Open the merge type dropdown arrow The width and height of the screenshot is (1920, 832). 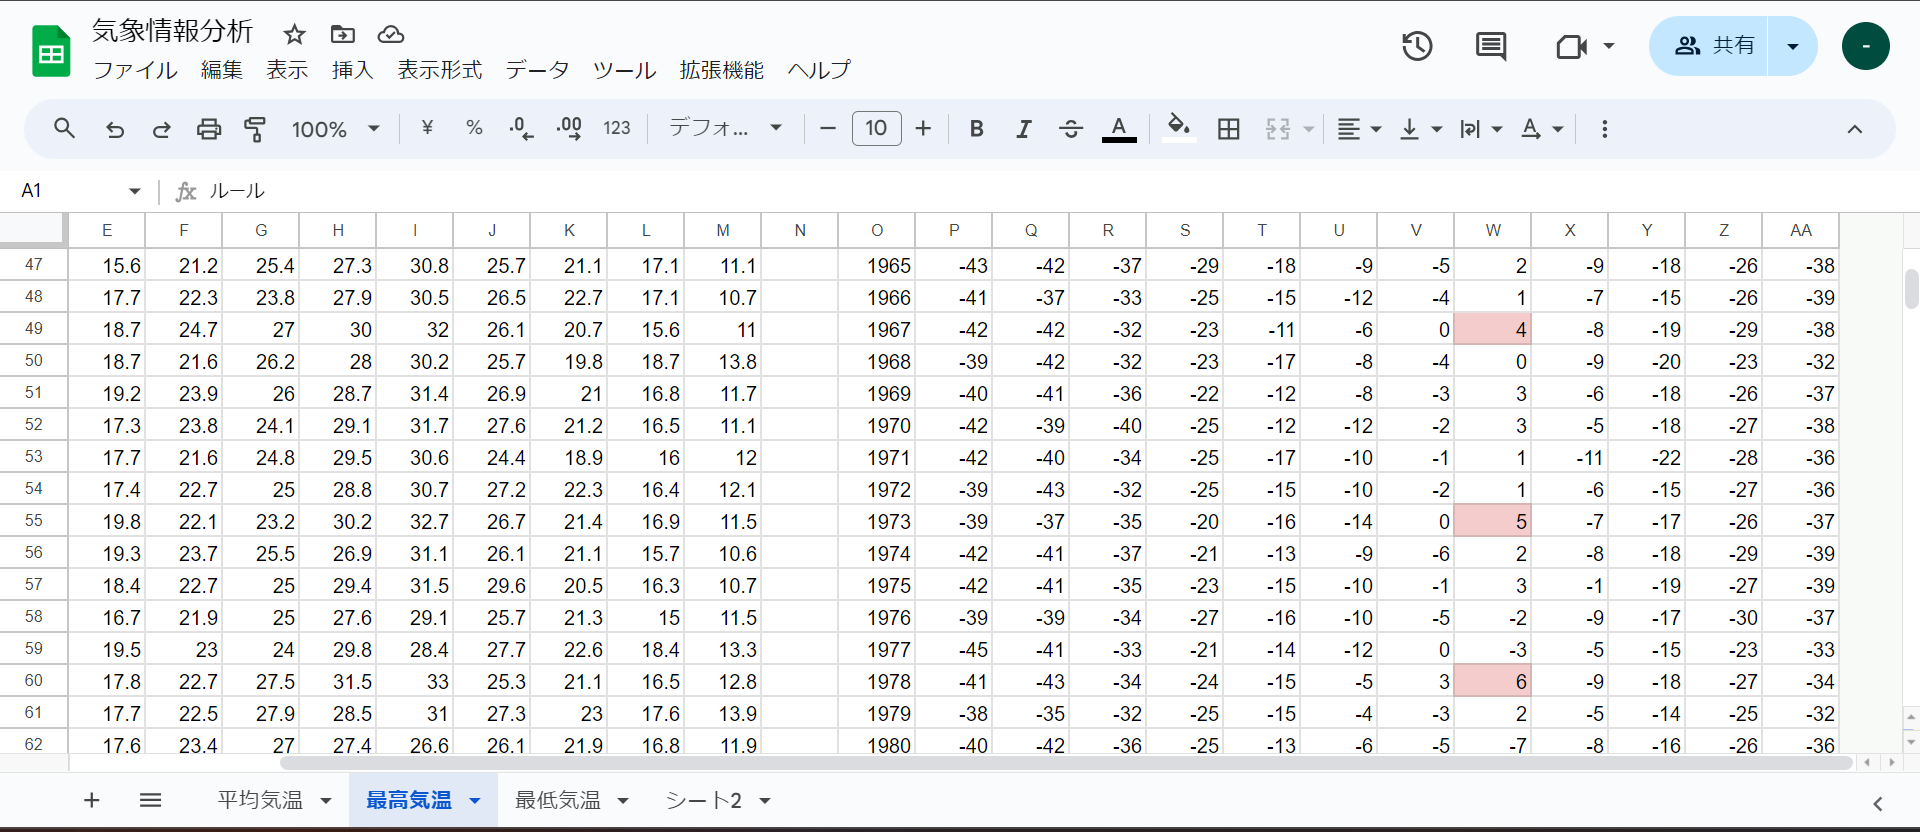1307,129
